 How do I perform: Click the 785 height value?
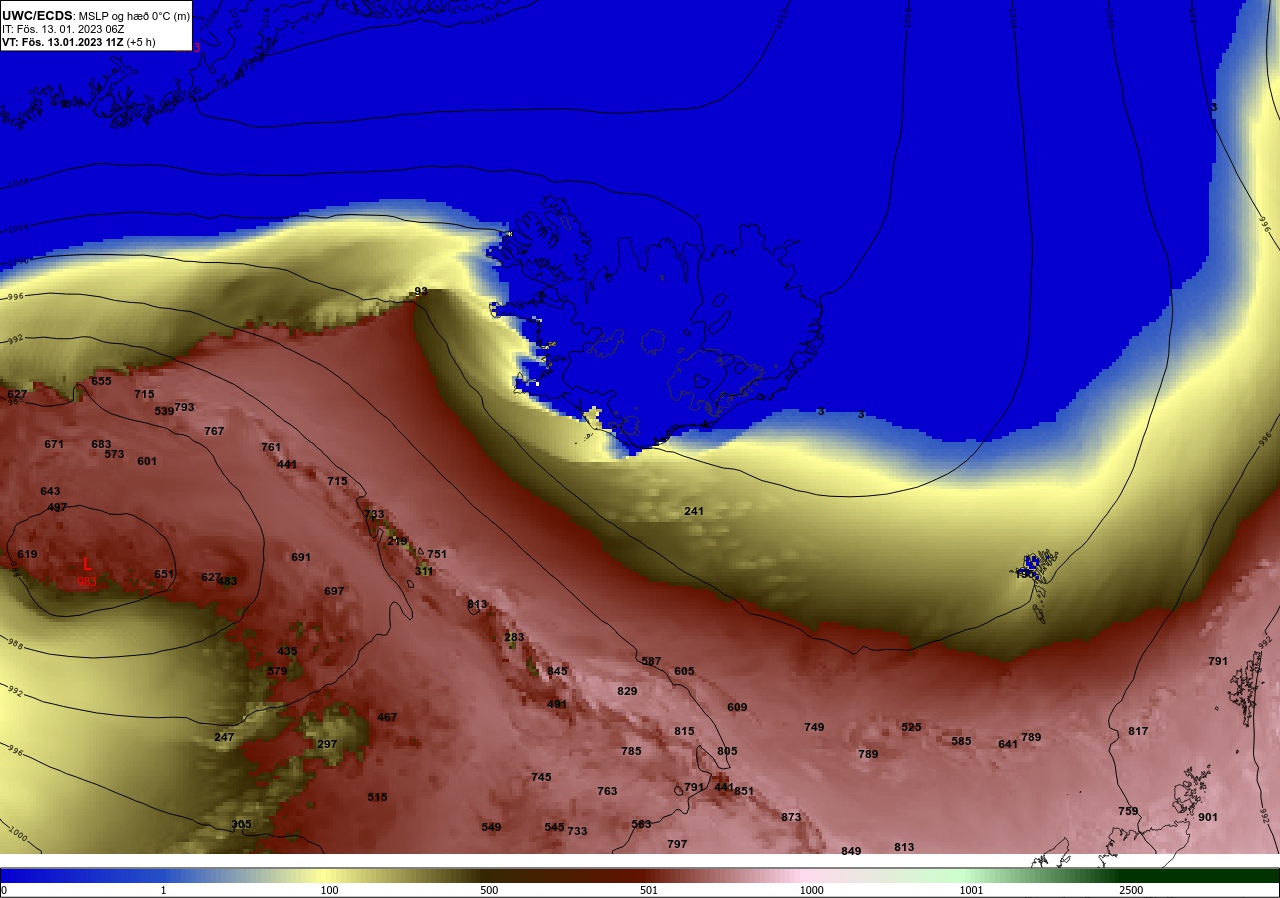coord(631,751)
